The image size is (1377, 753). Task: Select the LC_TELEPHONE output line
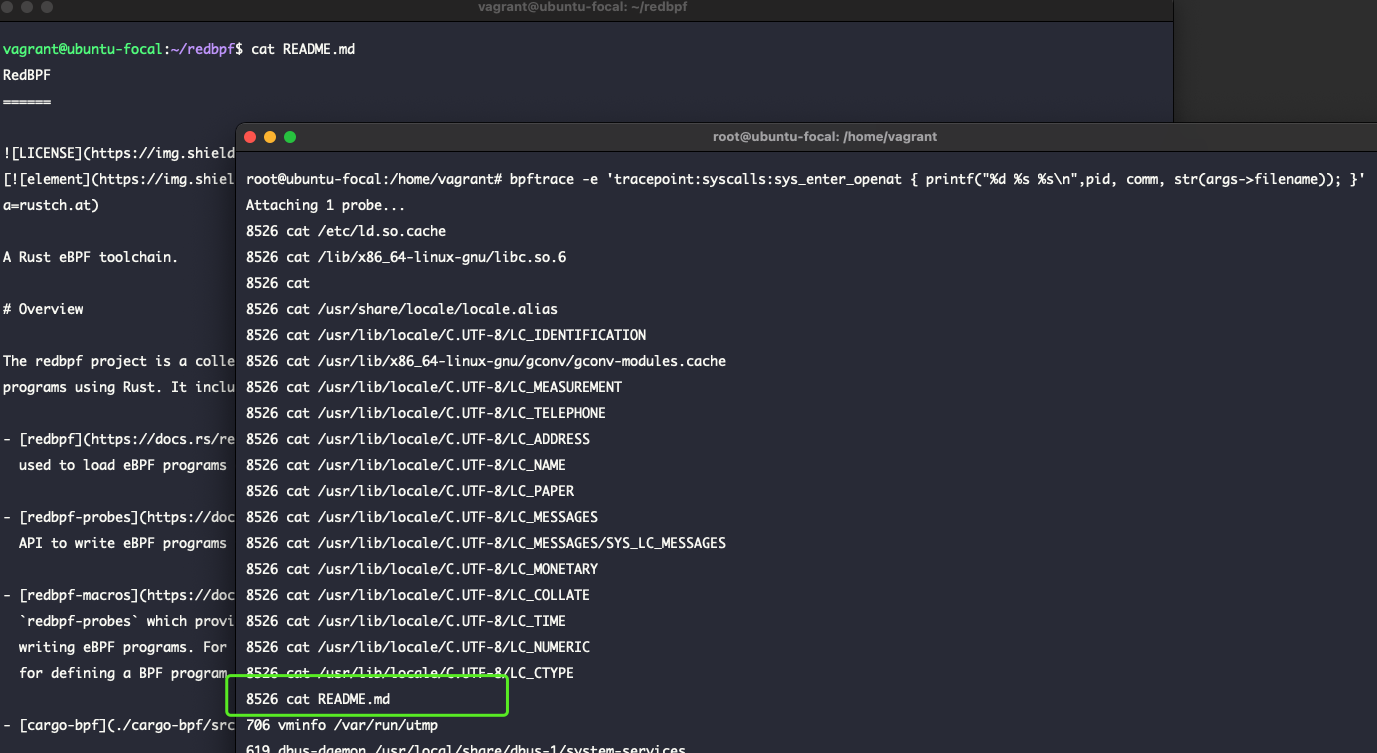click(426, 413)
